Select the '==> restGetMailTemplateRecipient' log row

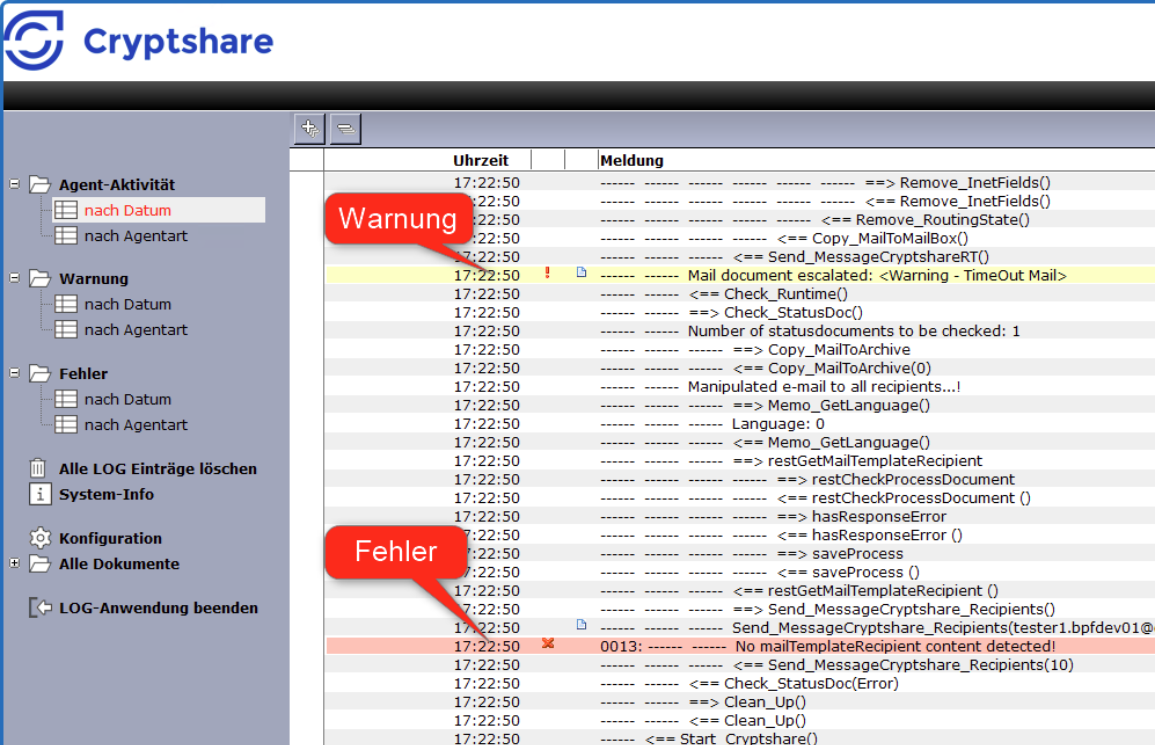(x=740, y=461)
